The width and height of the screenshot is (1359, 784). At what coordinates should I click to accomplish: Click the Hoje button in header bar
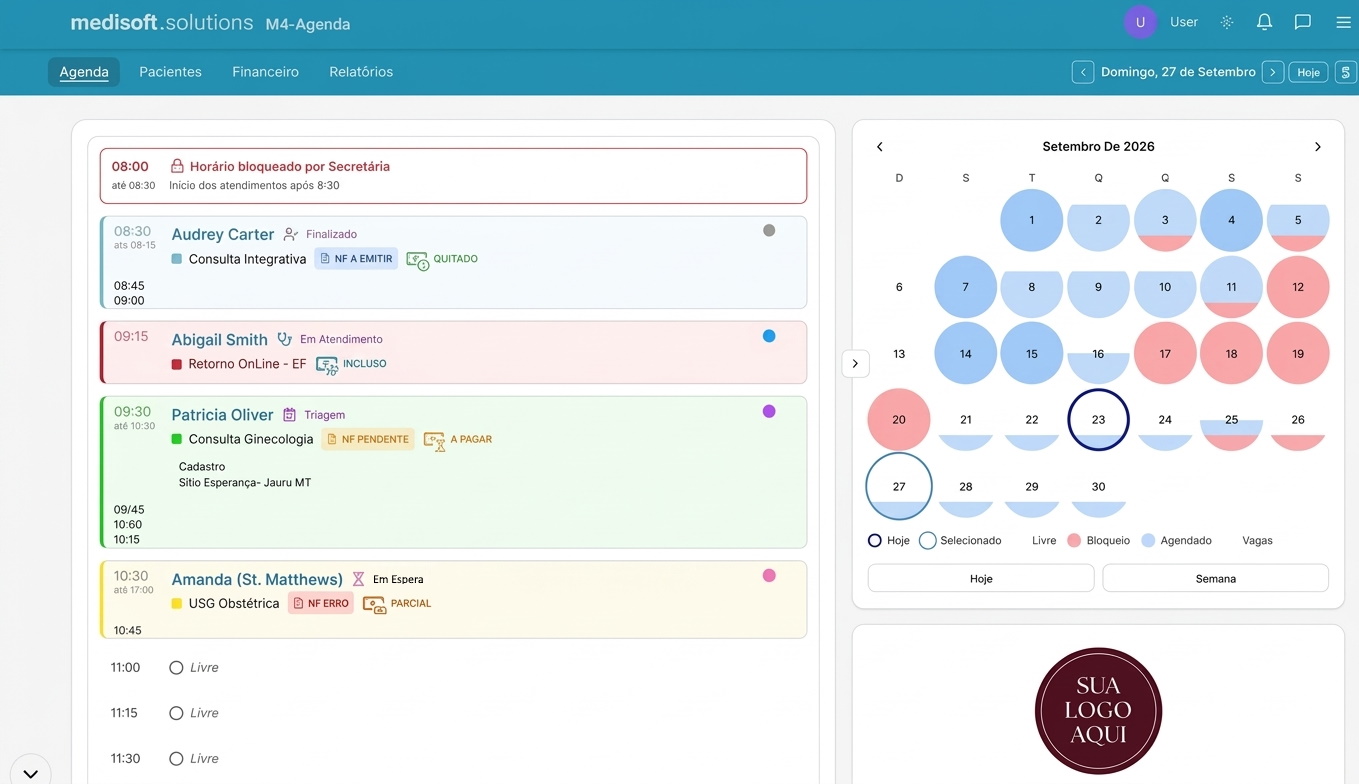coord(1309,72)
